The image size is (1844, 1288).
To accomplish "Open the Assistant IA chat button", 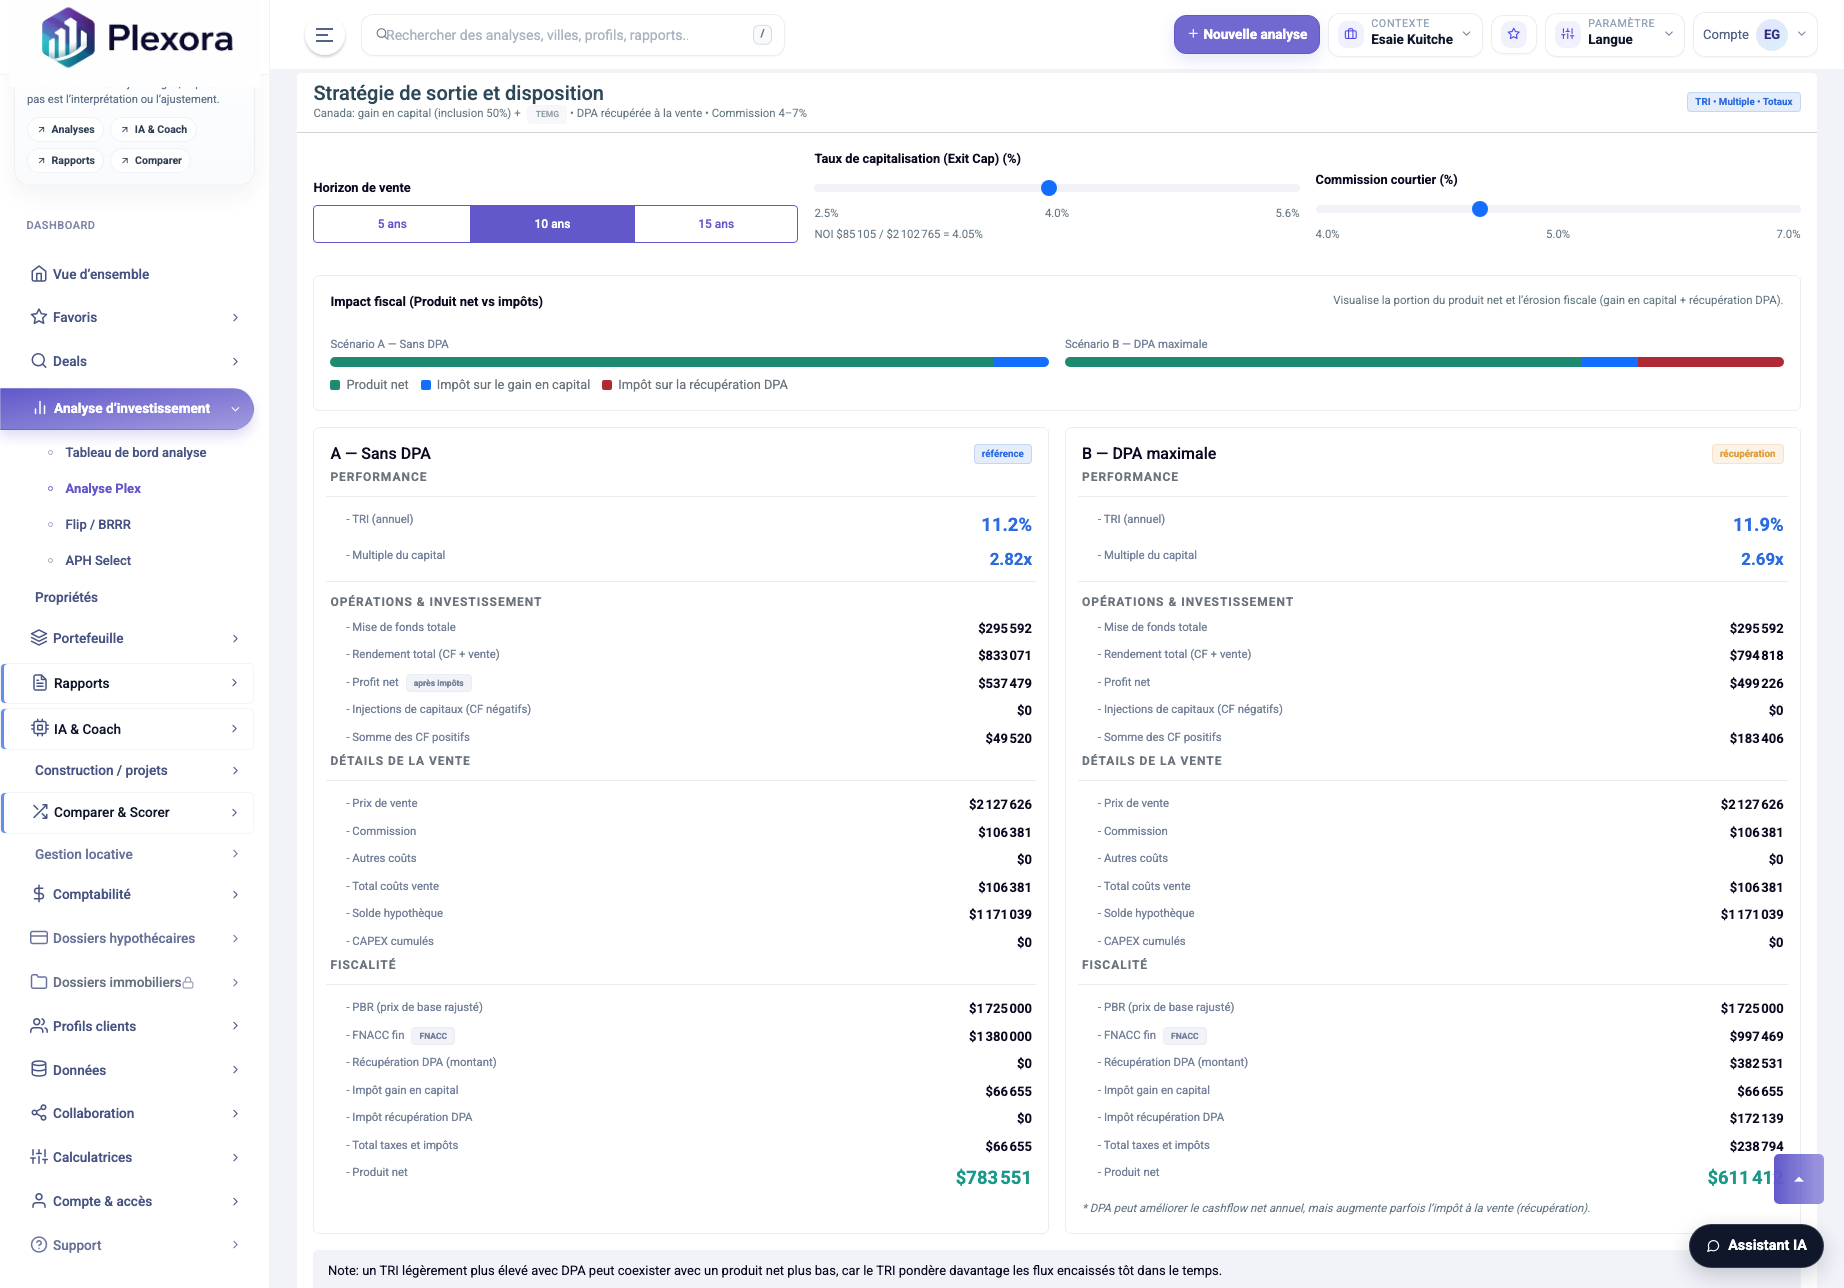I will tap(1755, 1245).
